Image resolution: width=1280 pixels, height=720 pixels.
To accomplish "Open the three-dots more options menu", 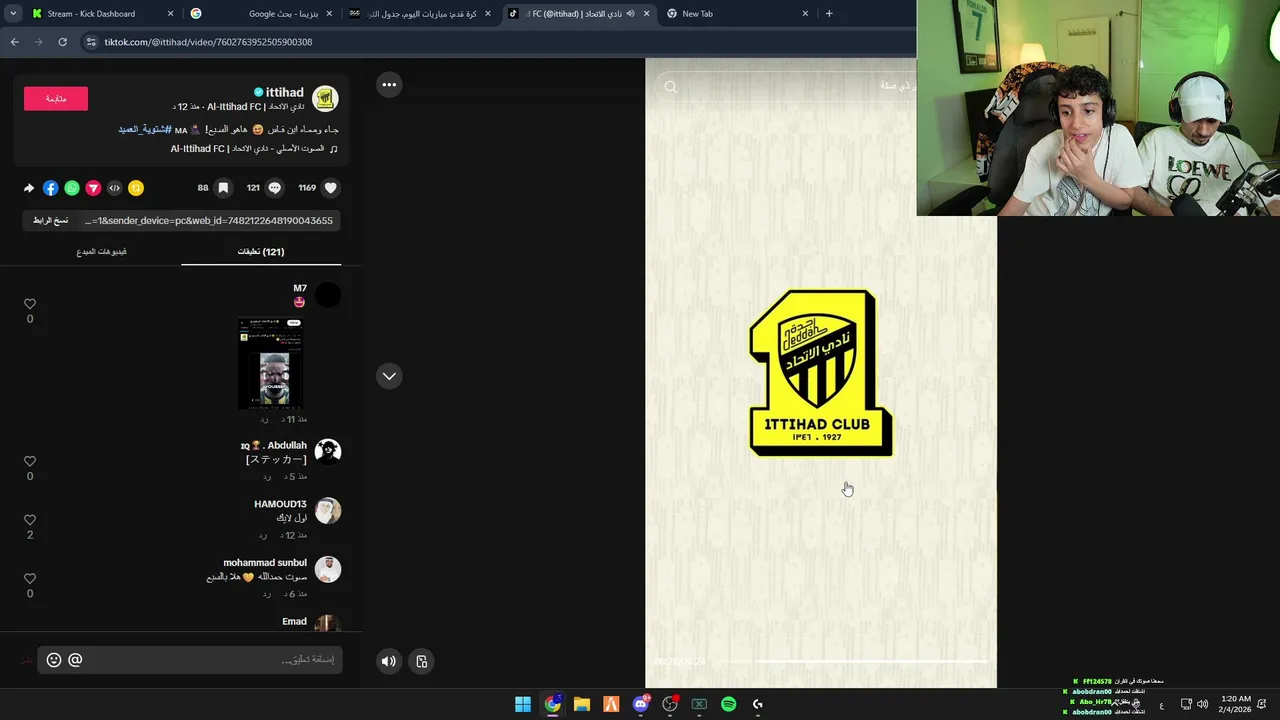I will click(389, 85).
